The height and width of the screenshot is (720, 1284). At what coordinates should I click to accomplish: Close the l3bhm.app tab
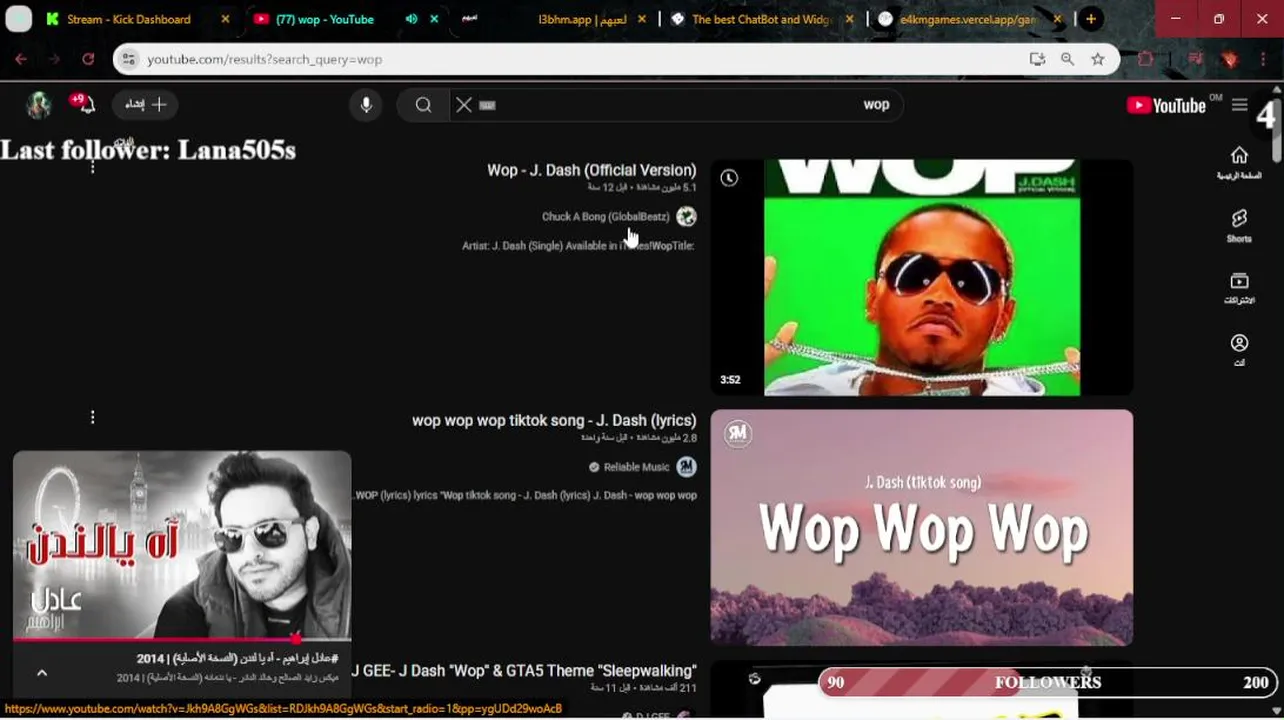pos(642,19)
